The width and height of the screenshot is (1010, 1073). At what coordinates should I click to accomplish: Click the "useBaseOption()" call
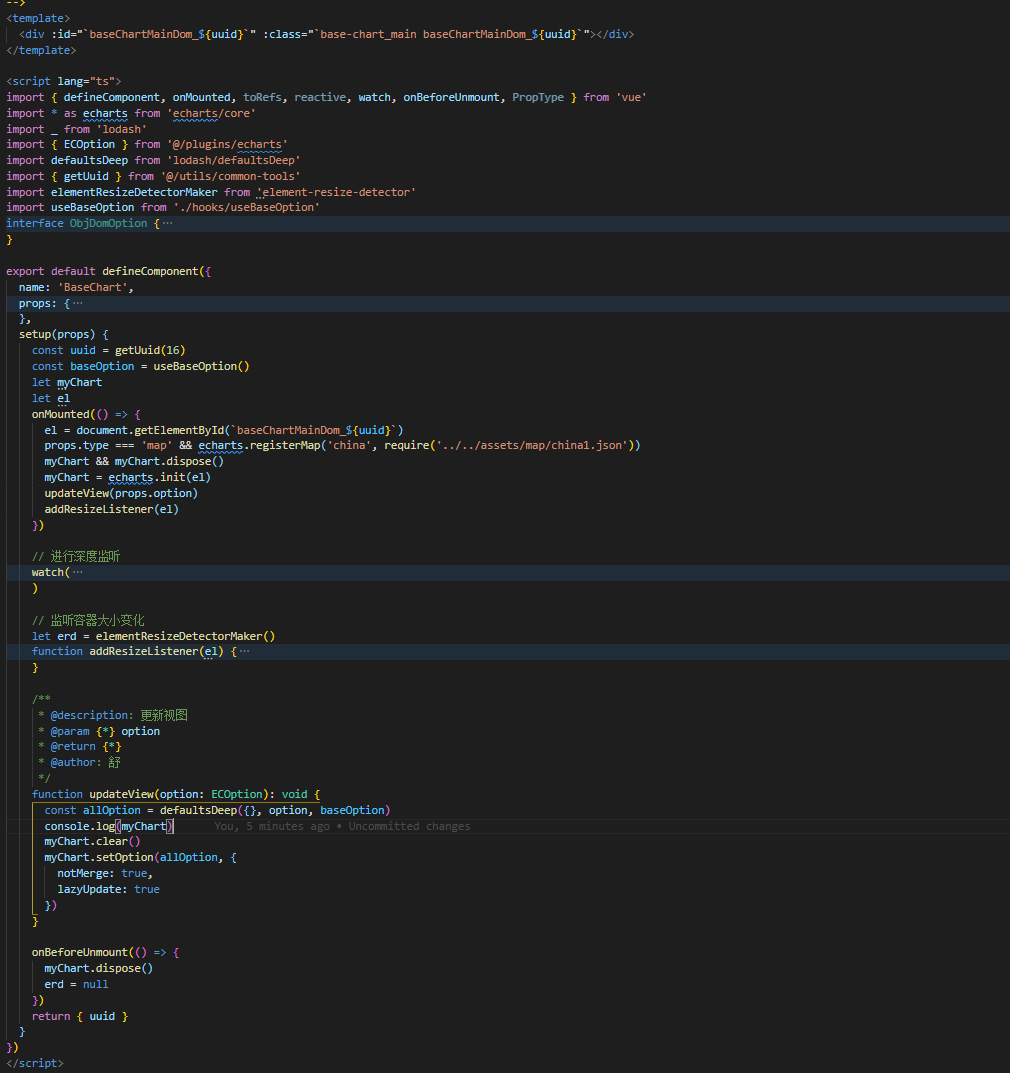[201, 367]
